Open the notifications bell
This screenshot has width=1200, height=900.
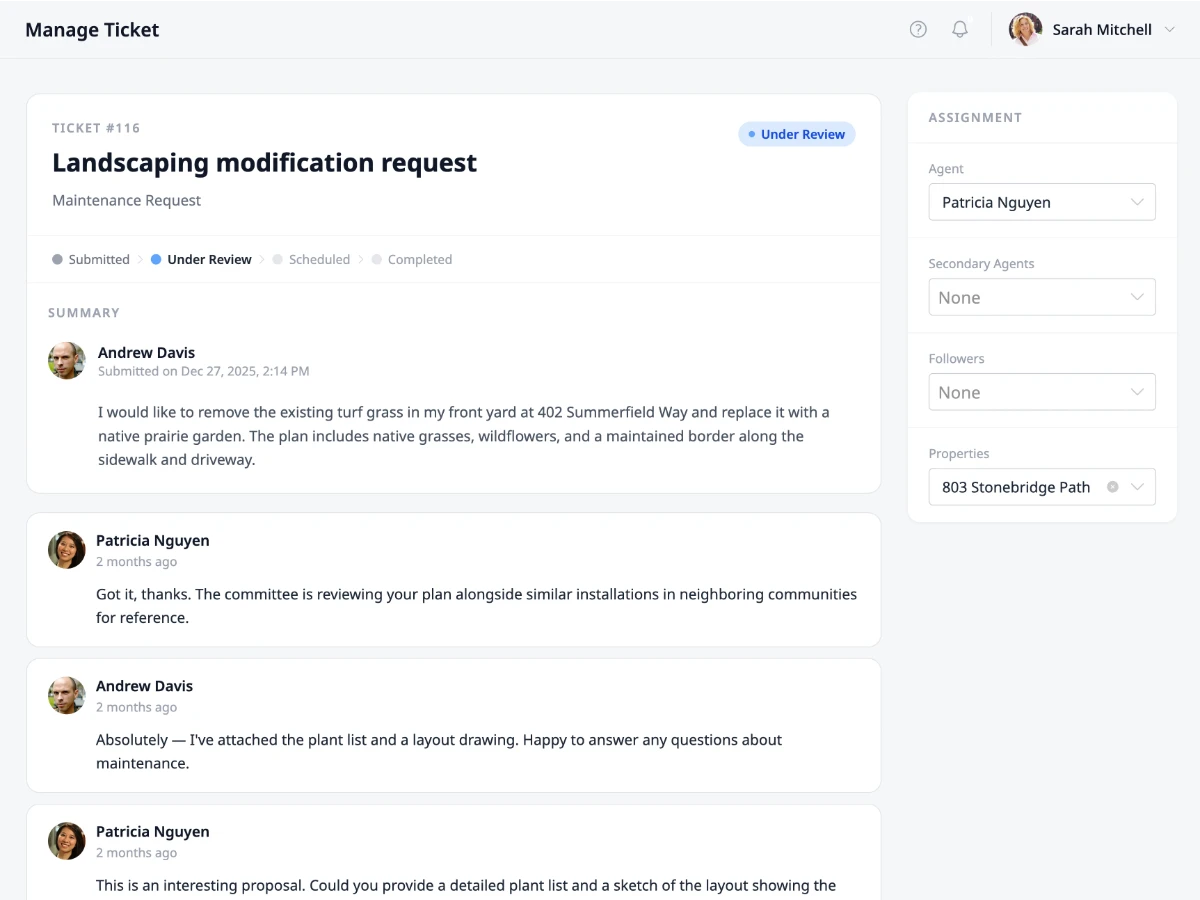click(959, 29)
